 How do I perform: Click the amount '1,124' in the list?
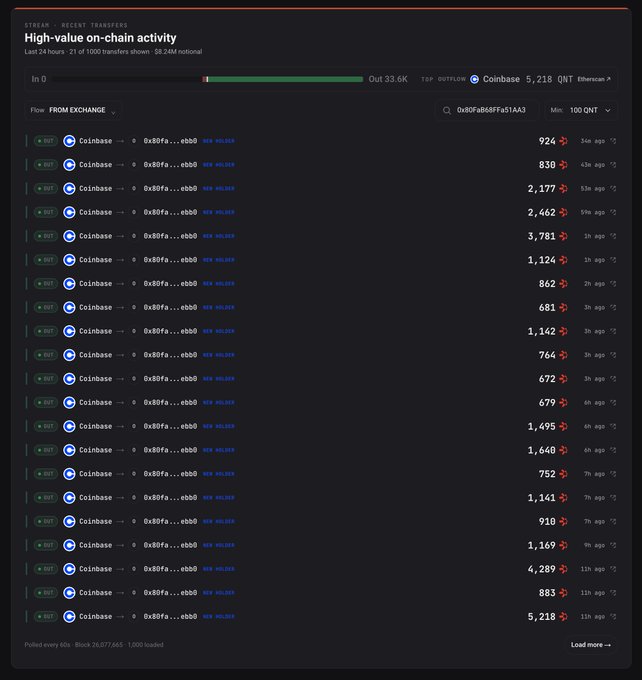541,260
